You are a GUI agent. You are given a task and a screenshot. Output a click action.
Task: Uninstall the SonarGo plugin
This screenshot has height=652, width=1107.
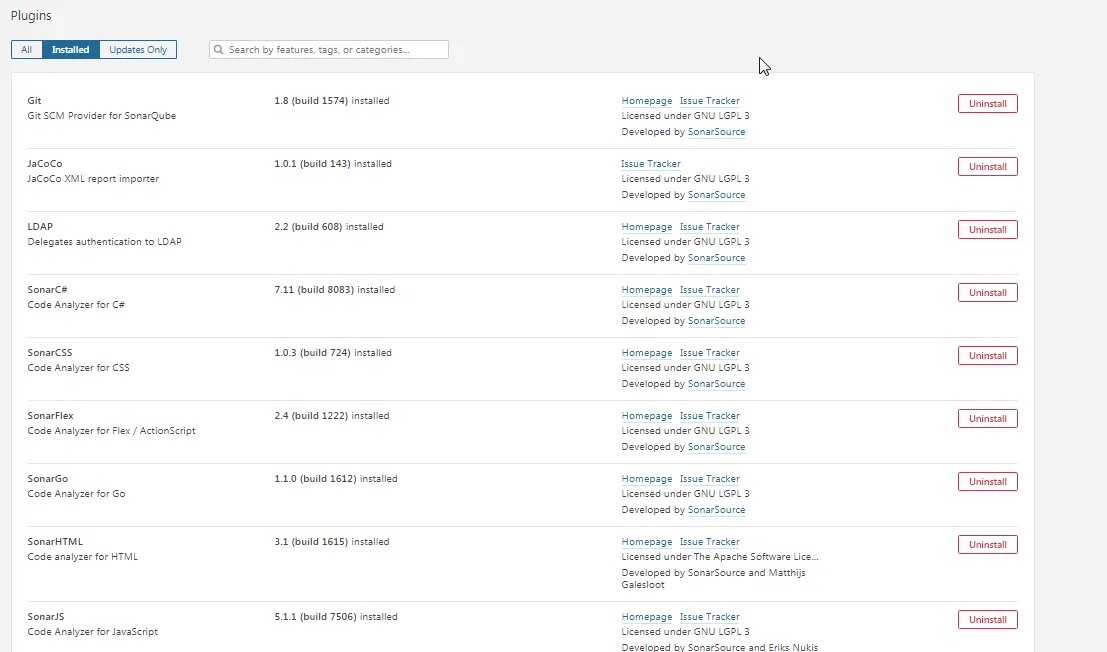988,482
